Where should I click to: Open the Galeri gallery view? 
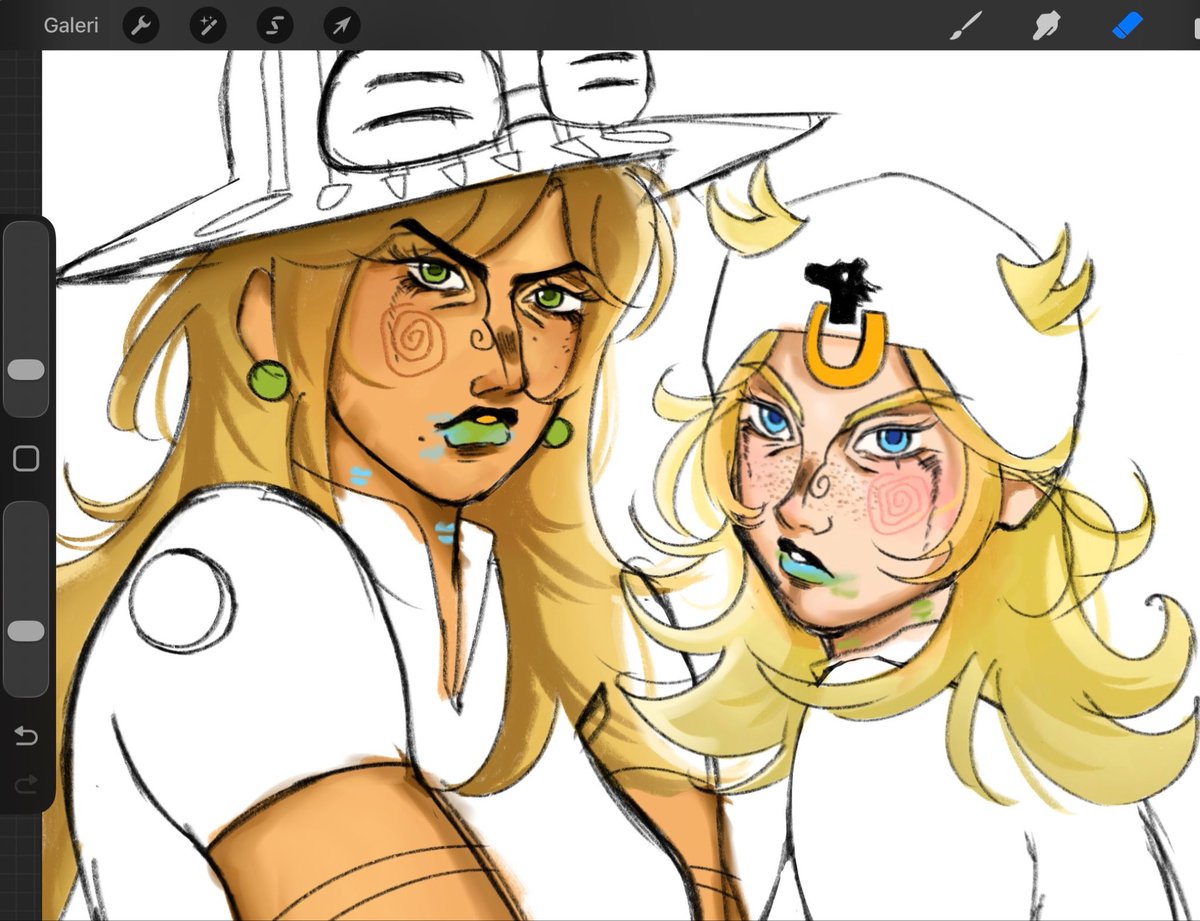click(71, 25)
